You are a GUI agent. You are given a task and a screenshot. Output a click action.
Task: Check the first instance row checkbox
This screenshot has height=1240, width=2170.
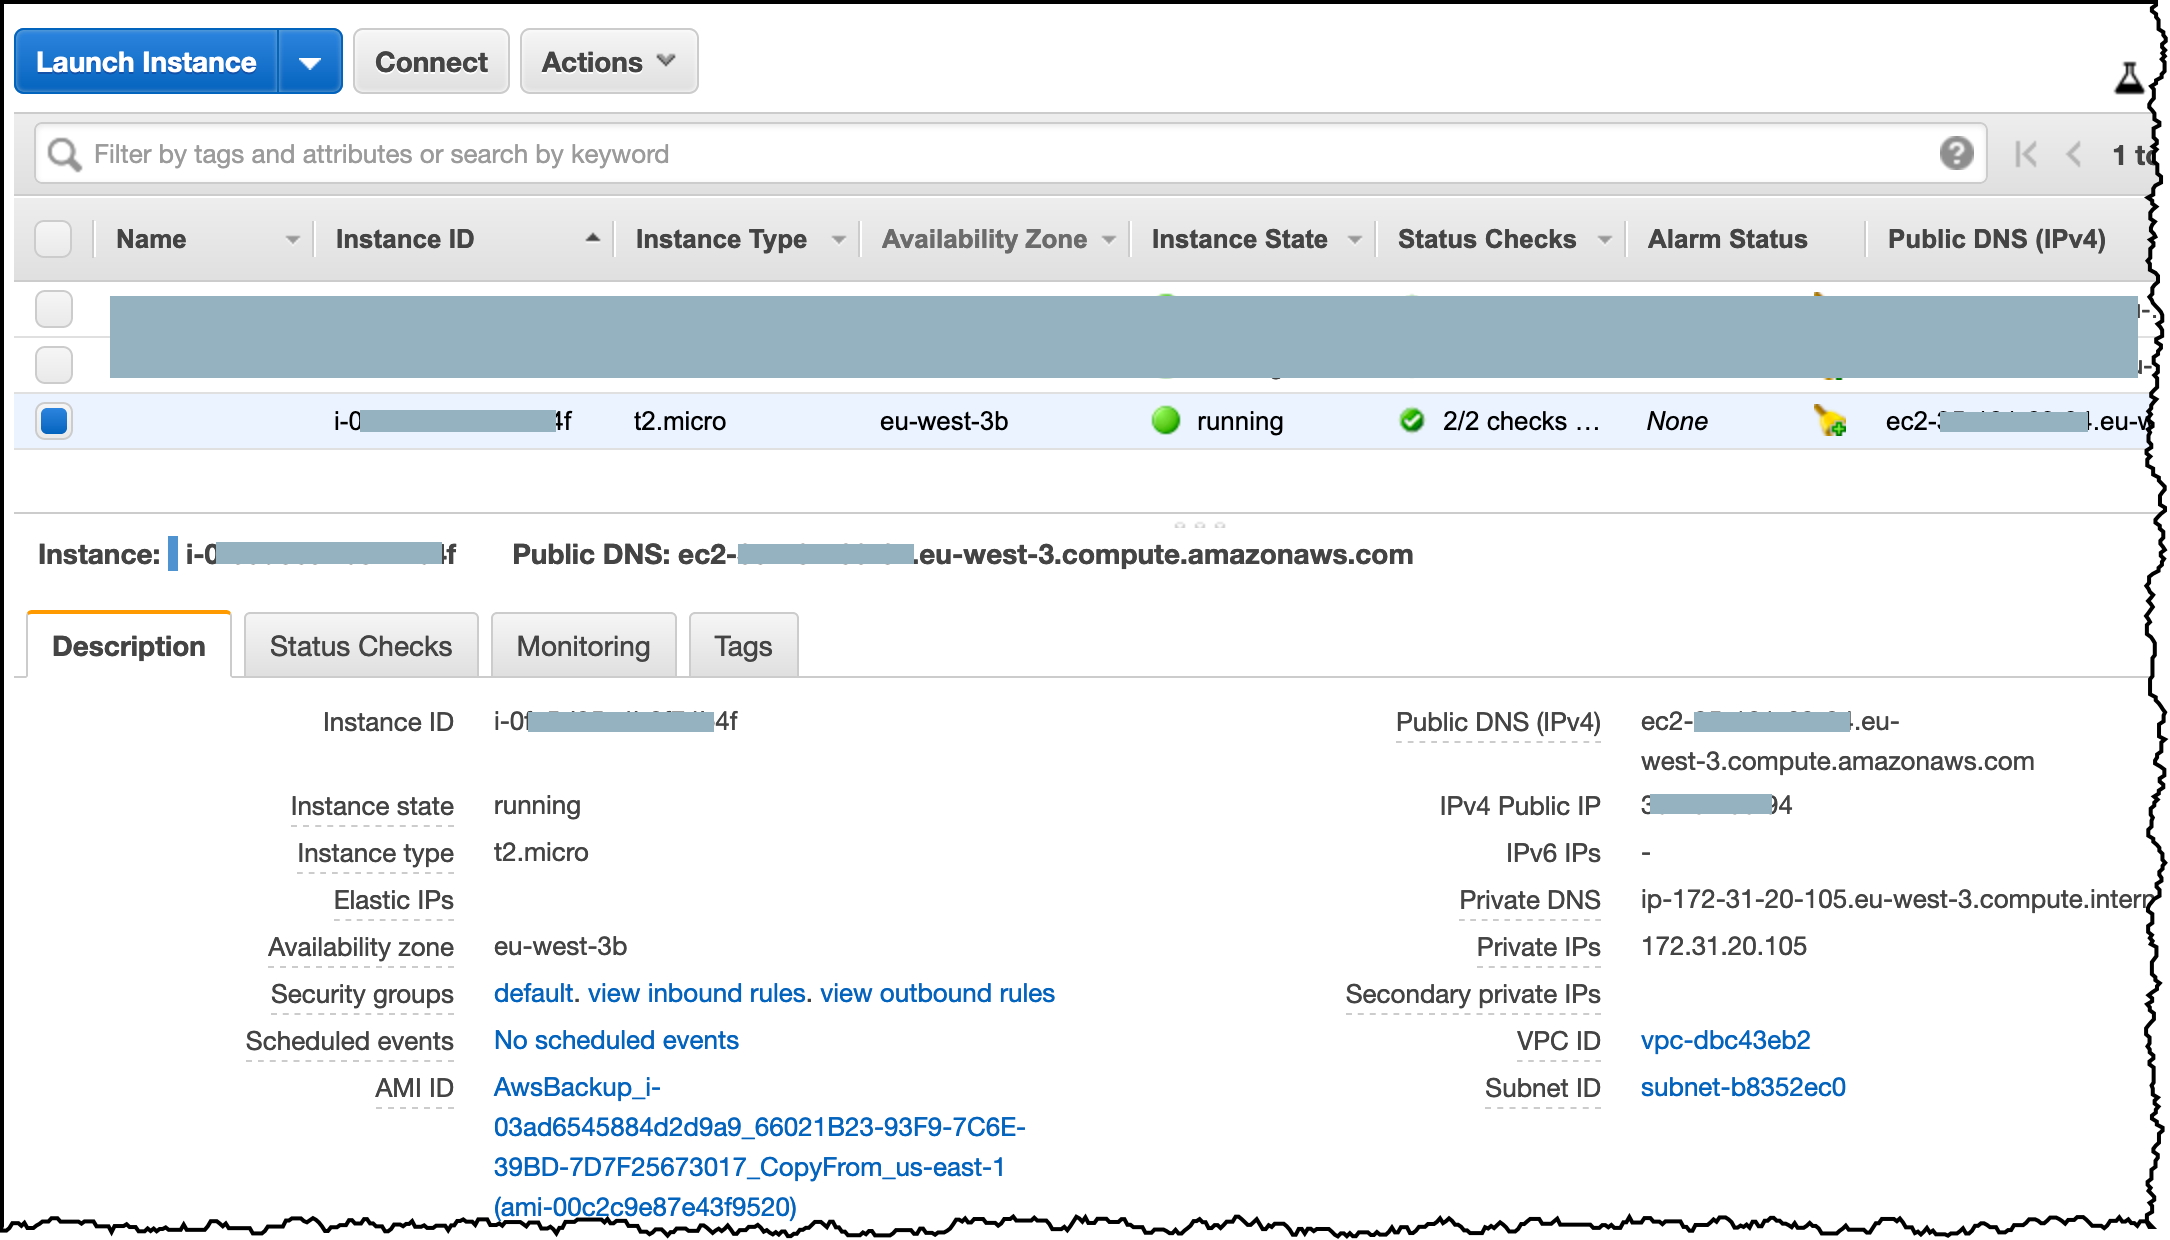(x=54, y=309)
